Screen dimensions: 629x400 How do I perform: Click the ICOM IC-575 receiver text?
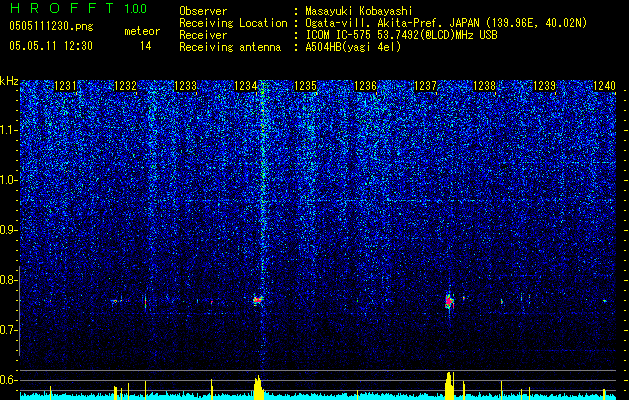401,35
